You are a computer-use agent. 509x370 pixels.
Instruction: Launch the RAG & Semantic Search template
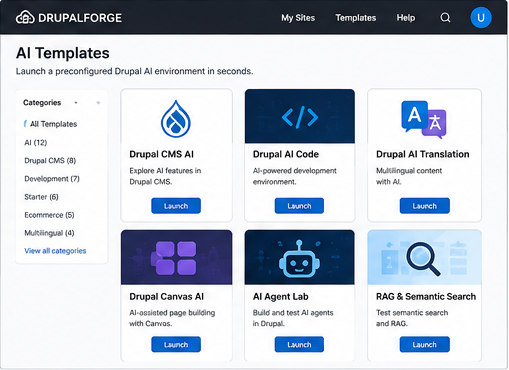click(424, 345)
